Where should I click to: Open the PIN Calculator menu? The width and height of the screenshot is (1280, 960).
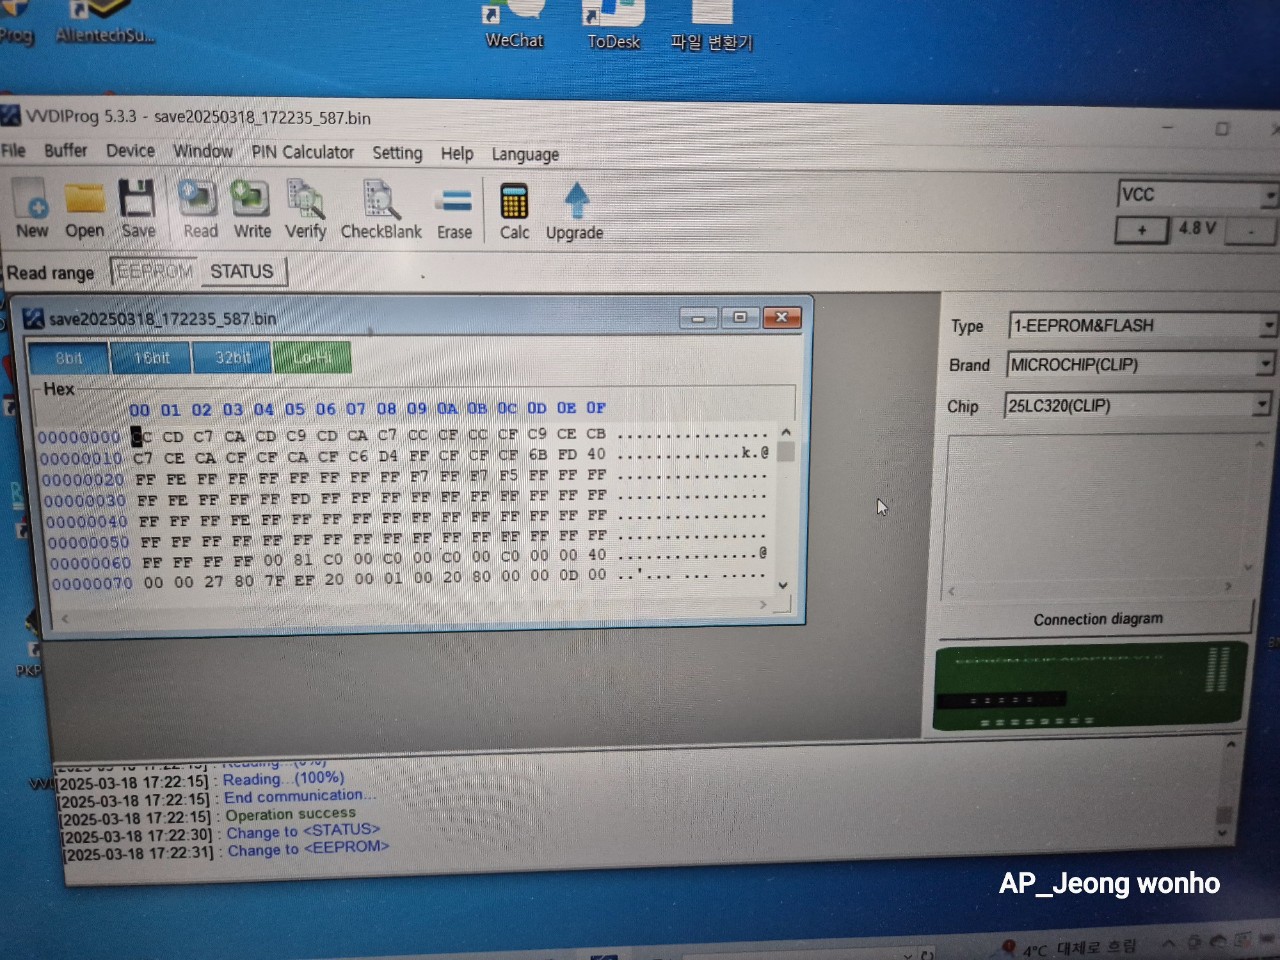tap(302, 152)
